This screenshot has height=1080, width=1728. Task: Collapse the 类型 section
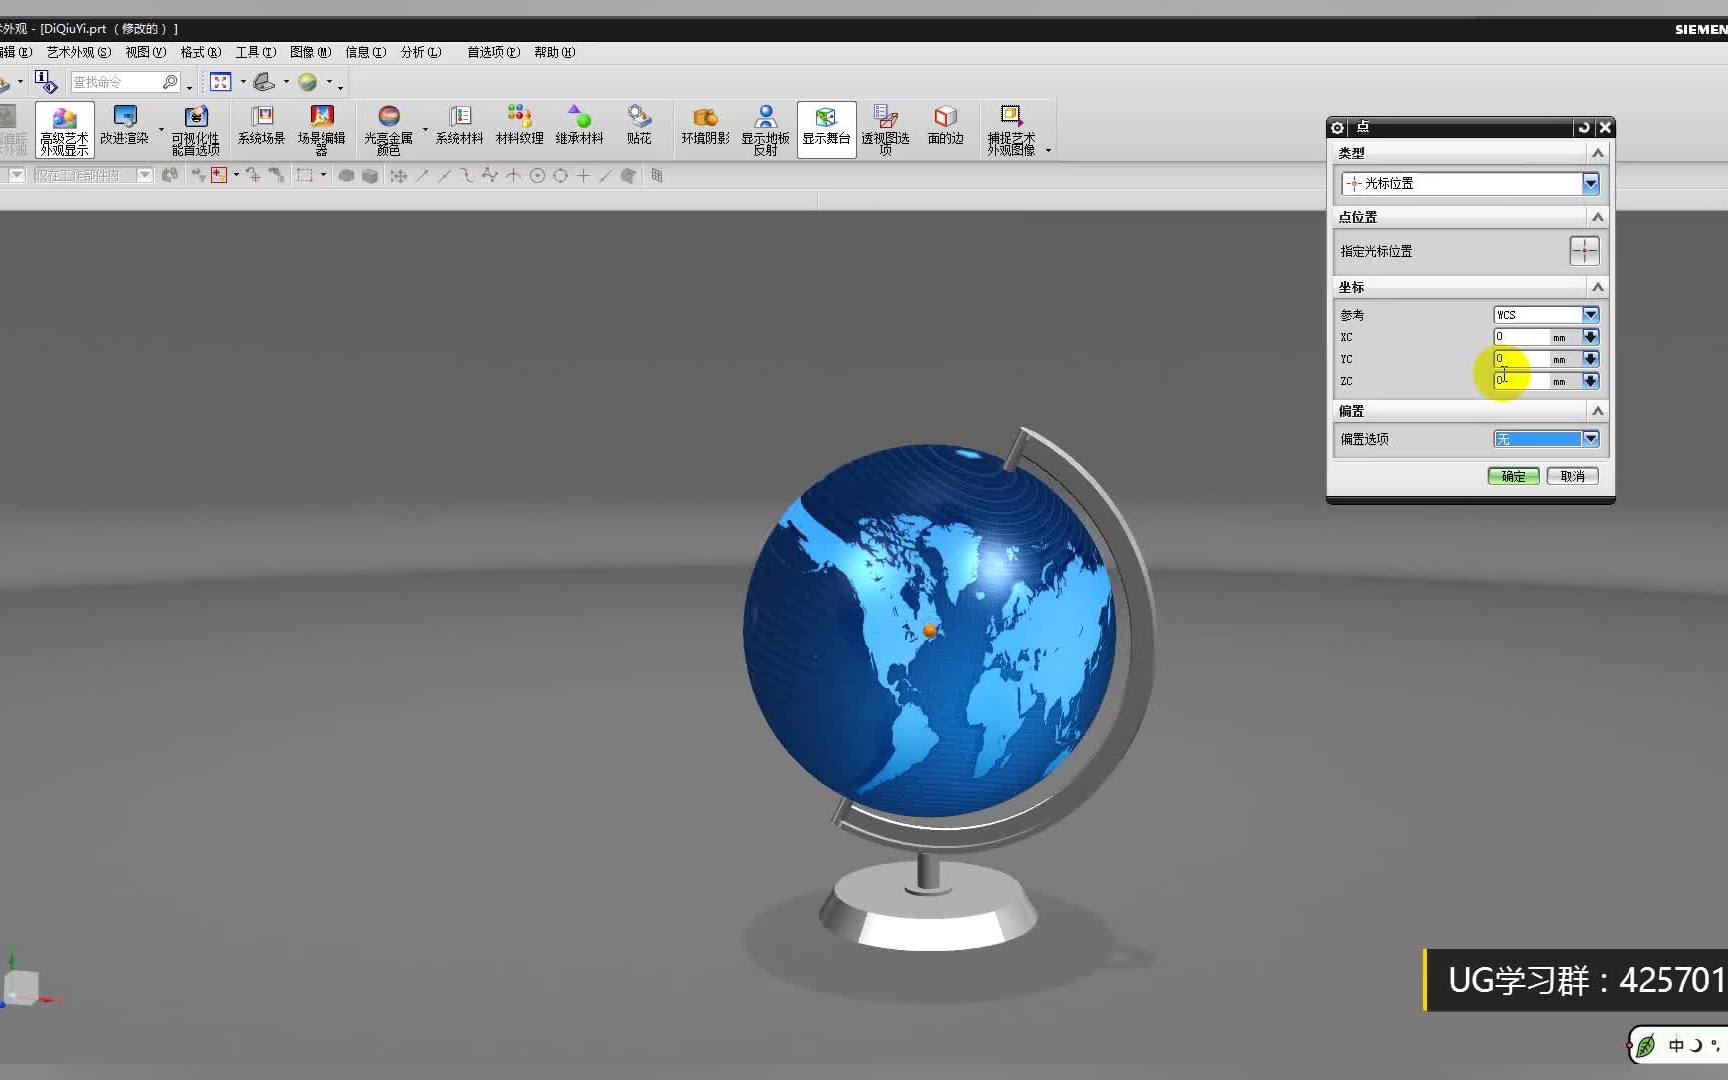[1597, 153]
